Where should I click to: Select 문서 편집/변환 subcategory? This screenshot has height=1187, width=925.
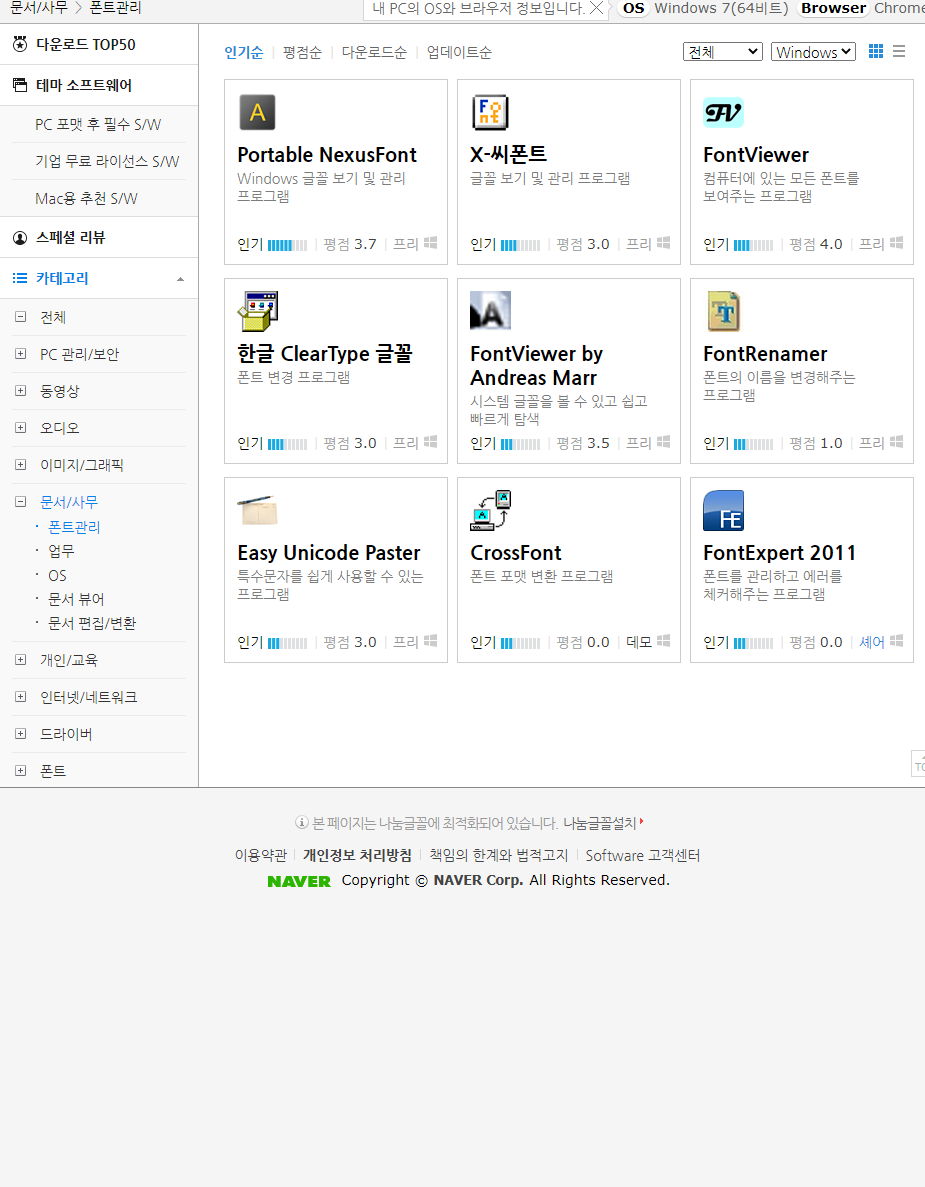(x=92, y=624)
